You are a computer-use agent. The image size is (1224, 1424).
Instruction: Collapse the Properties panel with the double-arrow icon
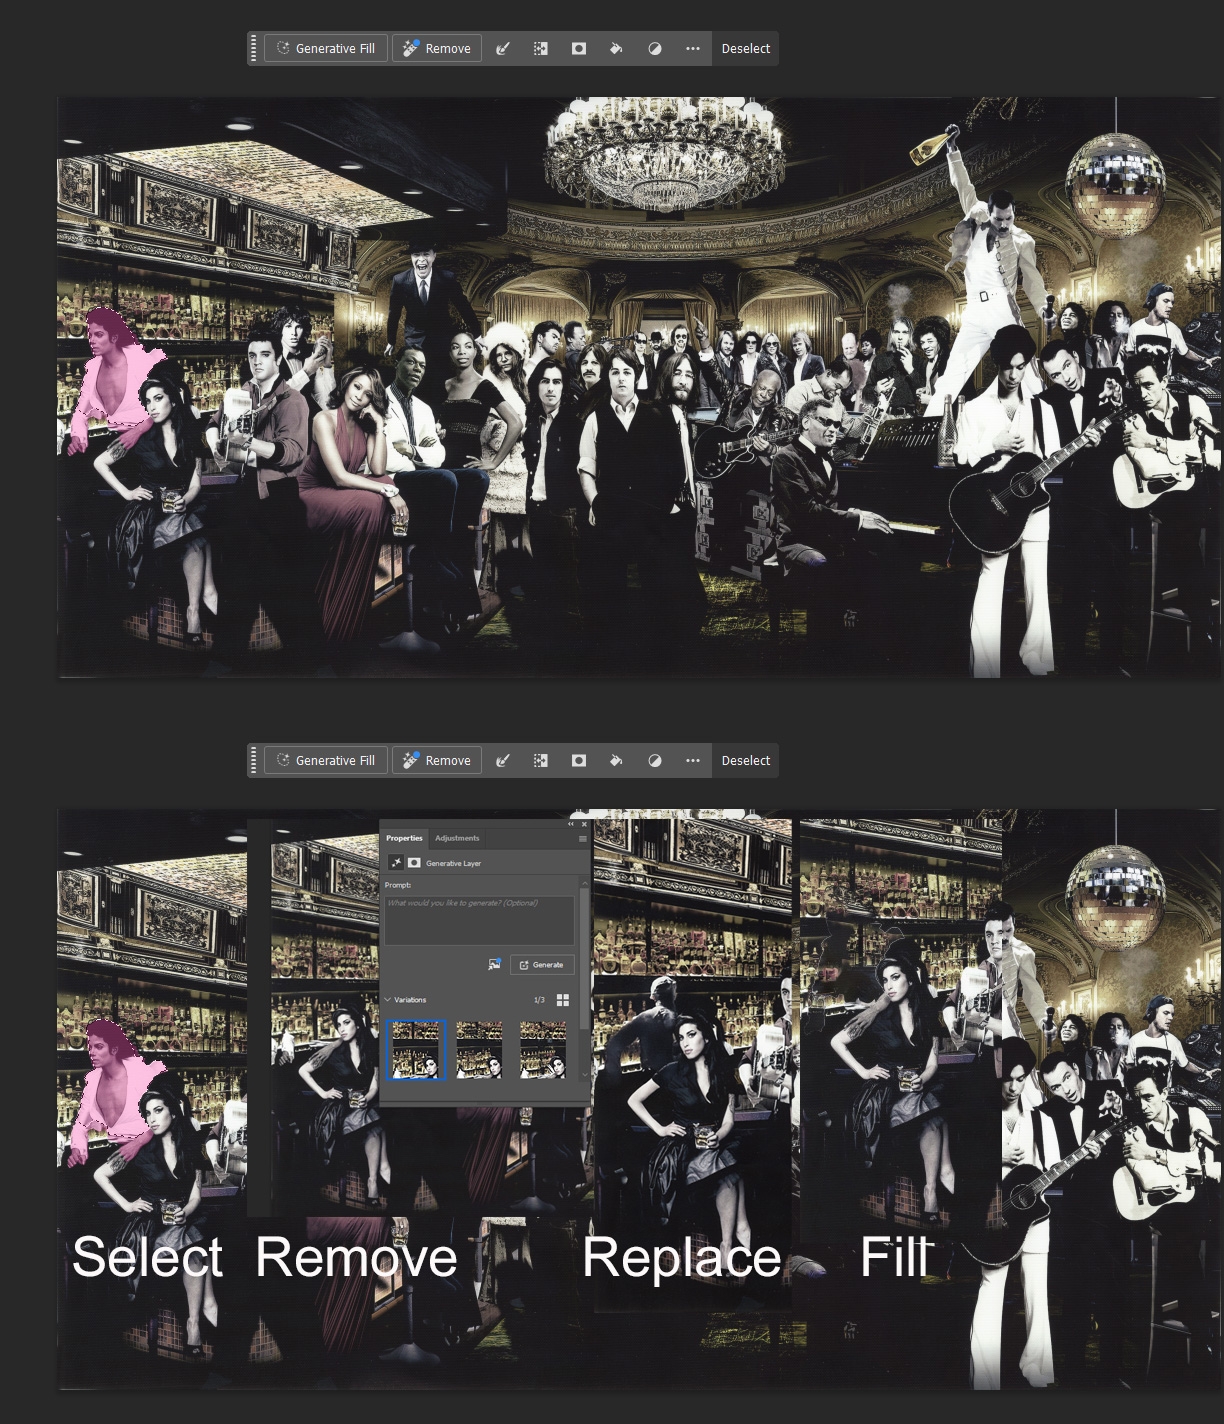[x=571, y=824]
